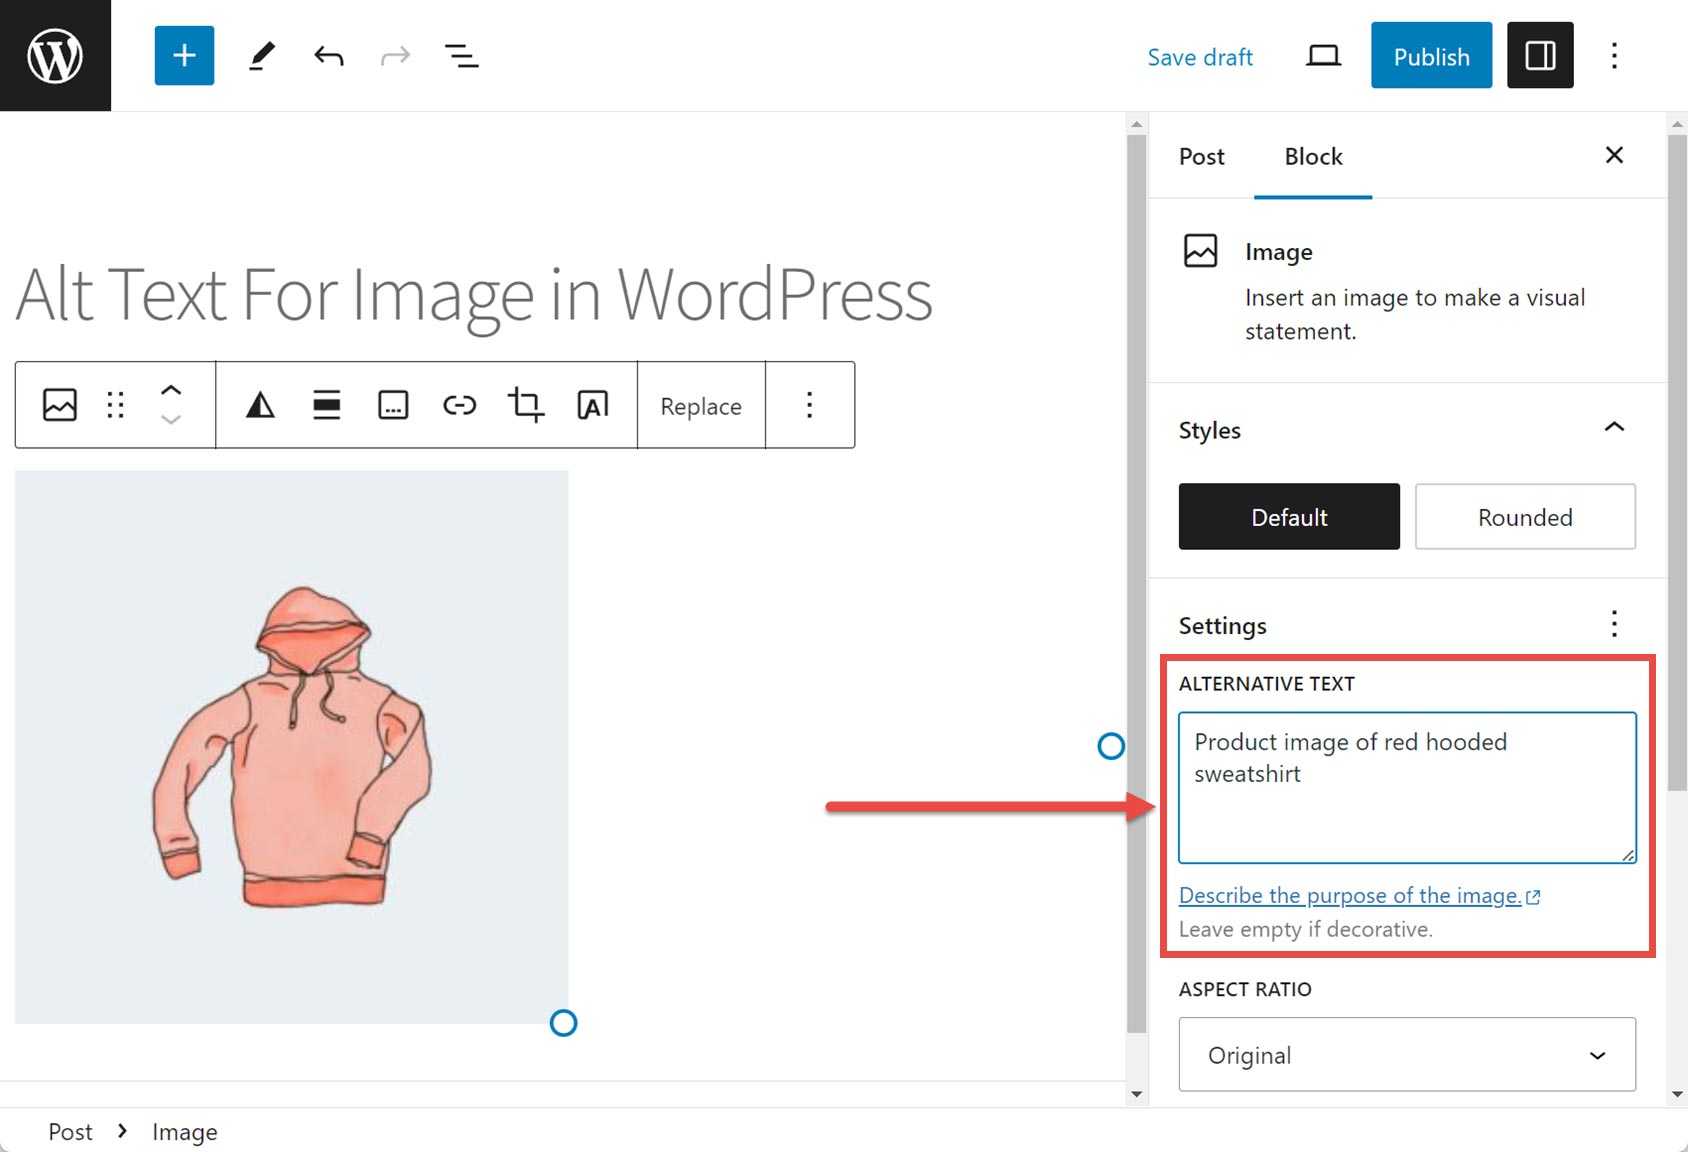Insert a link on the image
Image resolution: width=1688 pixels, height=1152 pixels.
(459, 405)
